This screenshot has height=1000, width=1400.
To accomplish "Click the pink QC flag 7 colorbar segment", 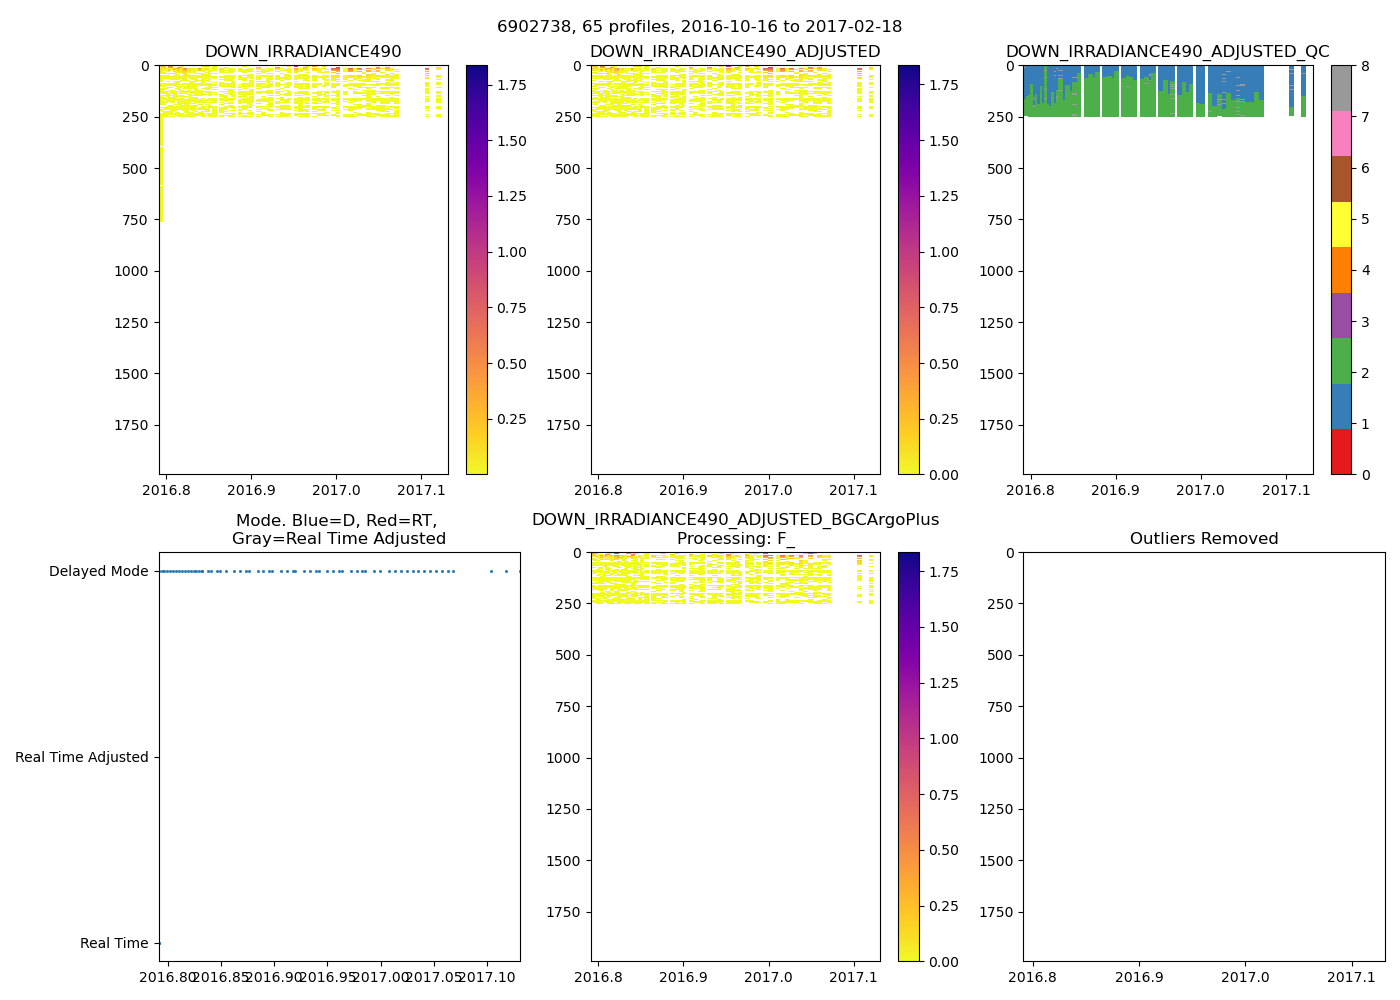I will tap(1341, 134).
